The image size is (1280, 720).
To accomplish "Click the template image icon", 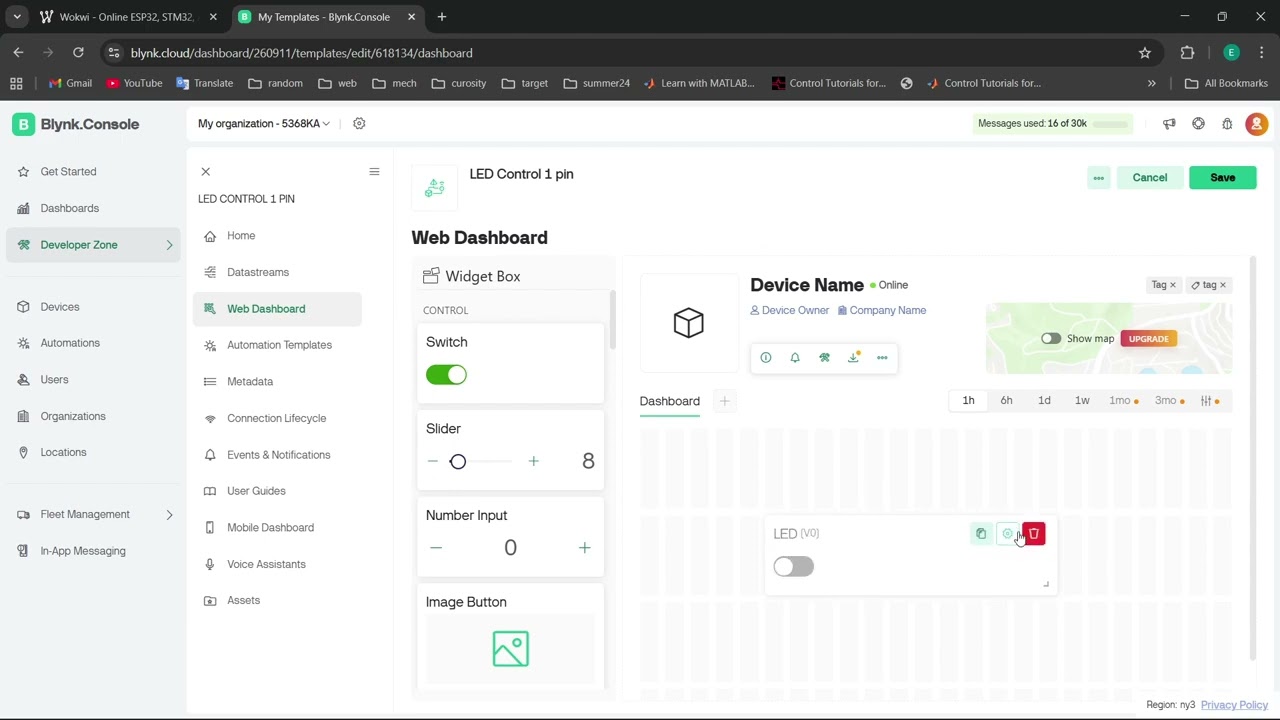I will 435,187.
